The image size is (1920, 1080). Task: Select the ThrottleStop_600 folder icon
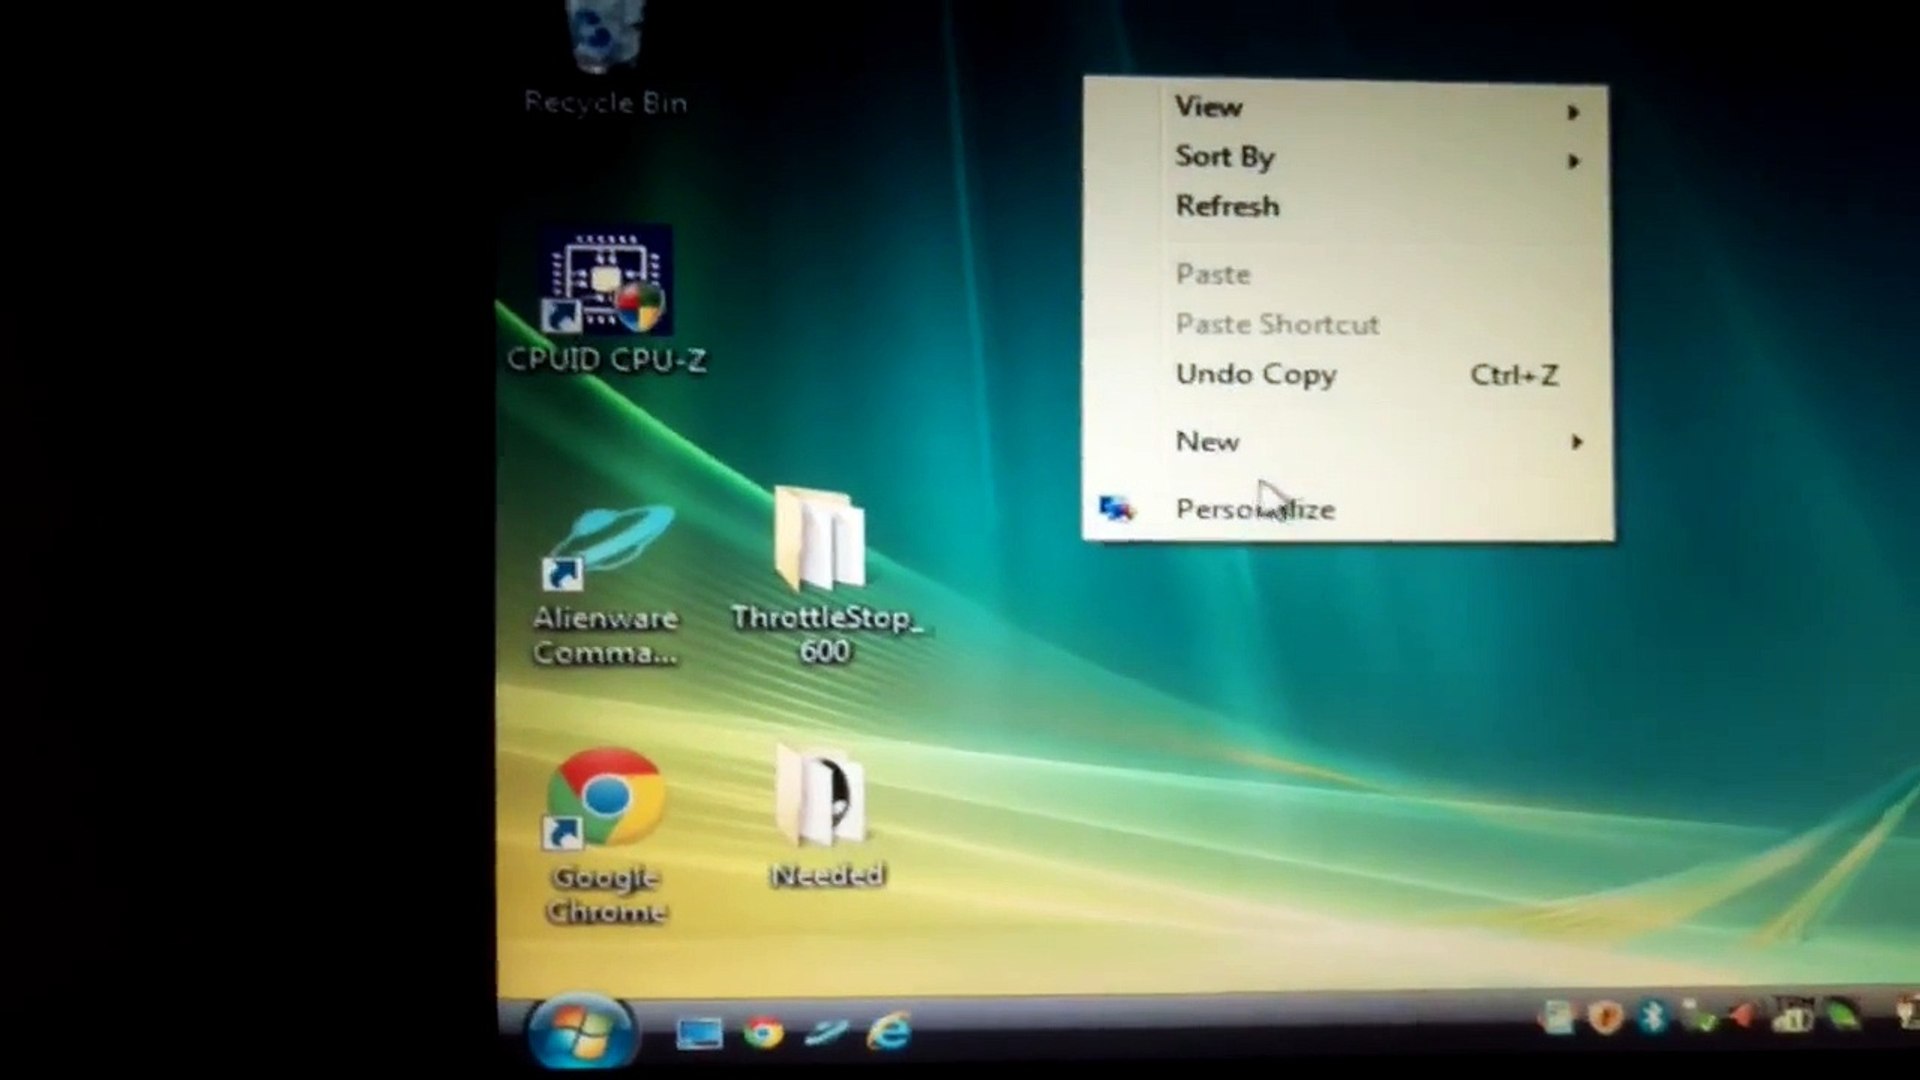(825, 577)
